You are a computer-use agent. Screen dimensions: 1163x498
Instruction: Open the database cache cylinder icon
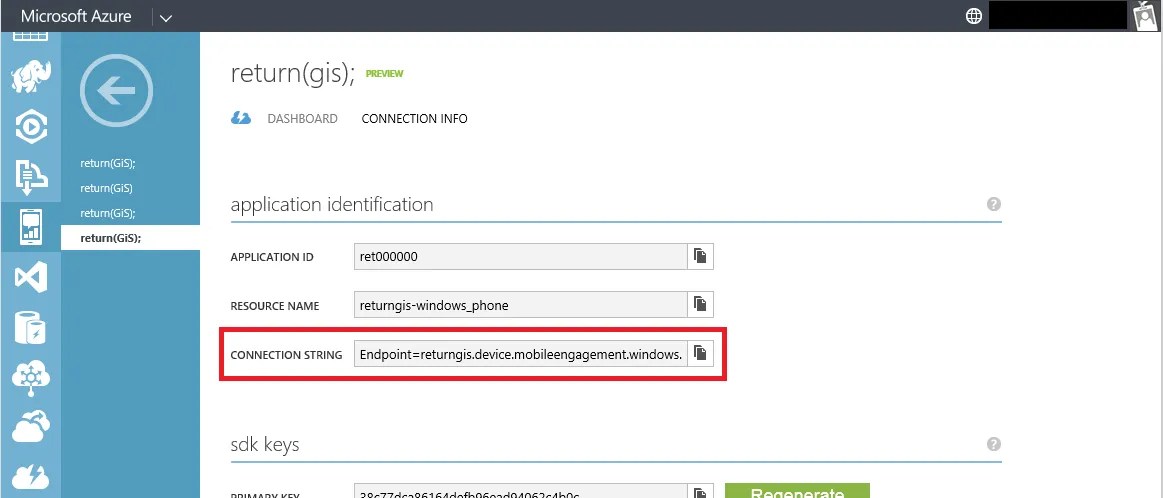coord(30,327)
